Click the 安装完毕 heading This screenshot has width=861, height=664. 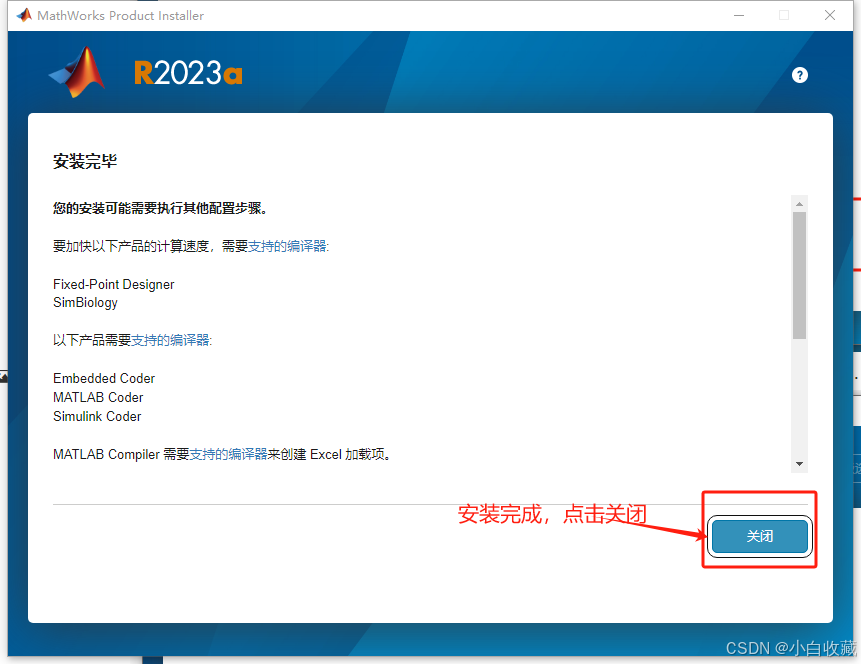pos(85,161)
